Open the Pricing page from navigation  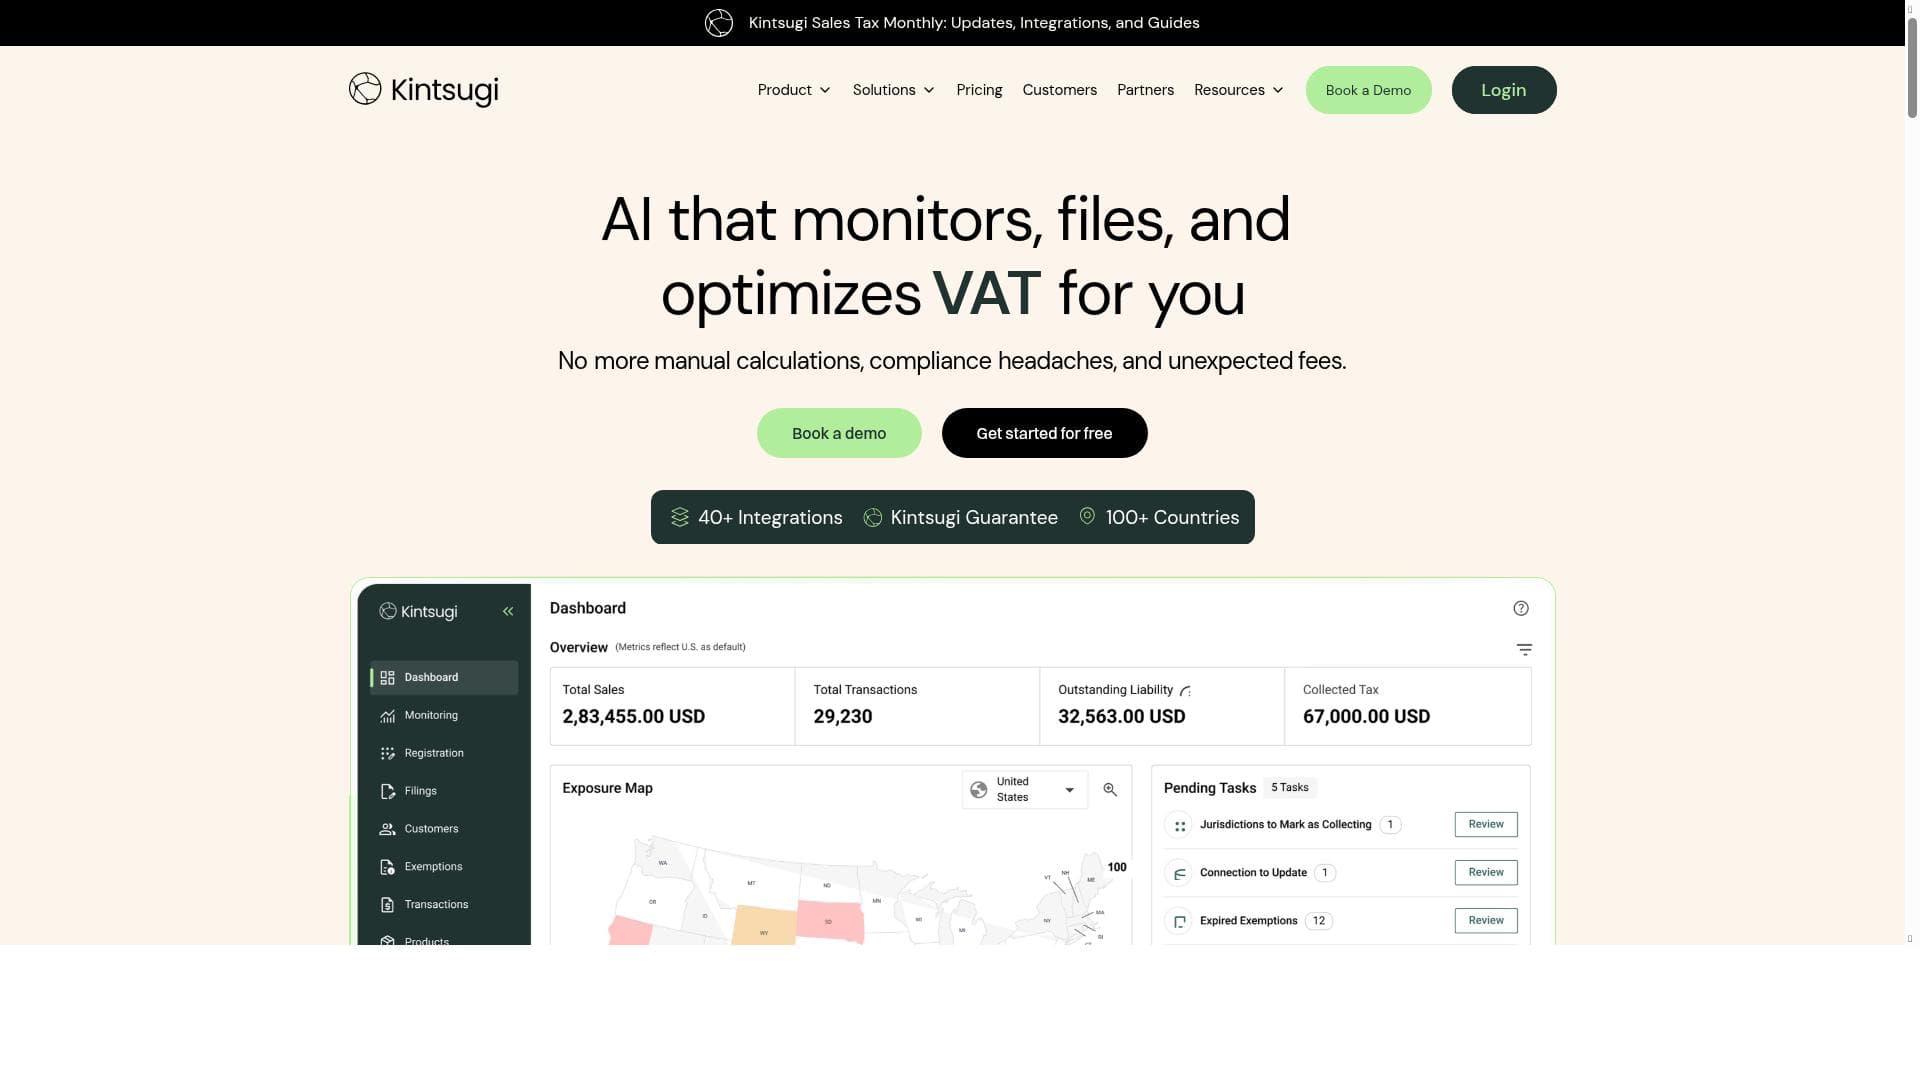click(979, 90)
